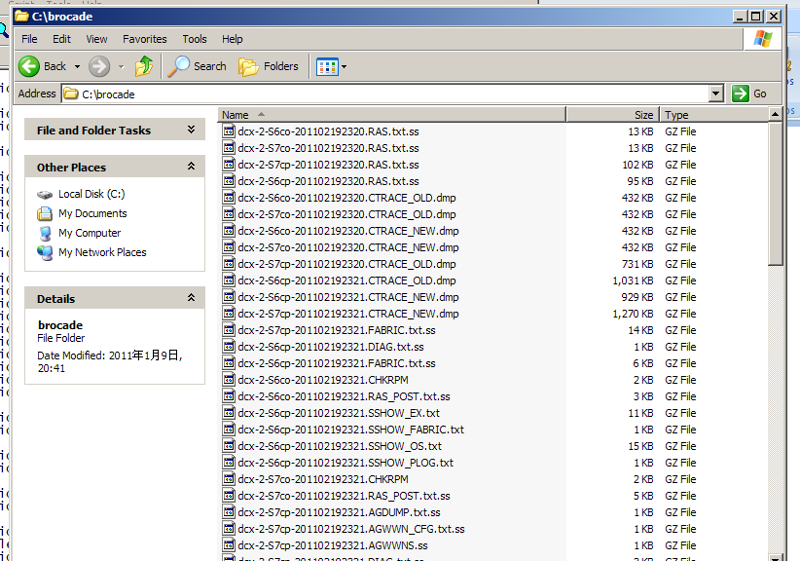Open the Tools menu
This screenshot has width=800, height=561.
pyautogui.click(x=194, y=39)
